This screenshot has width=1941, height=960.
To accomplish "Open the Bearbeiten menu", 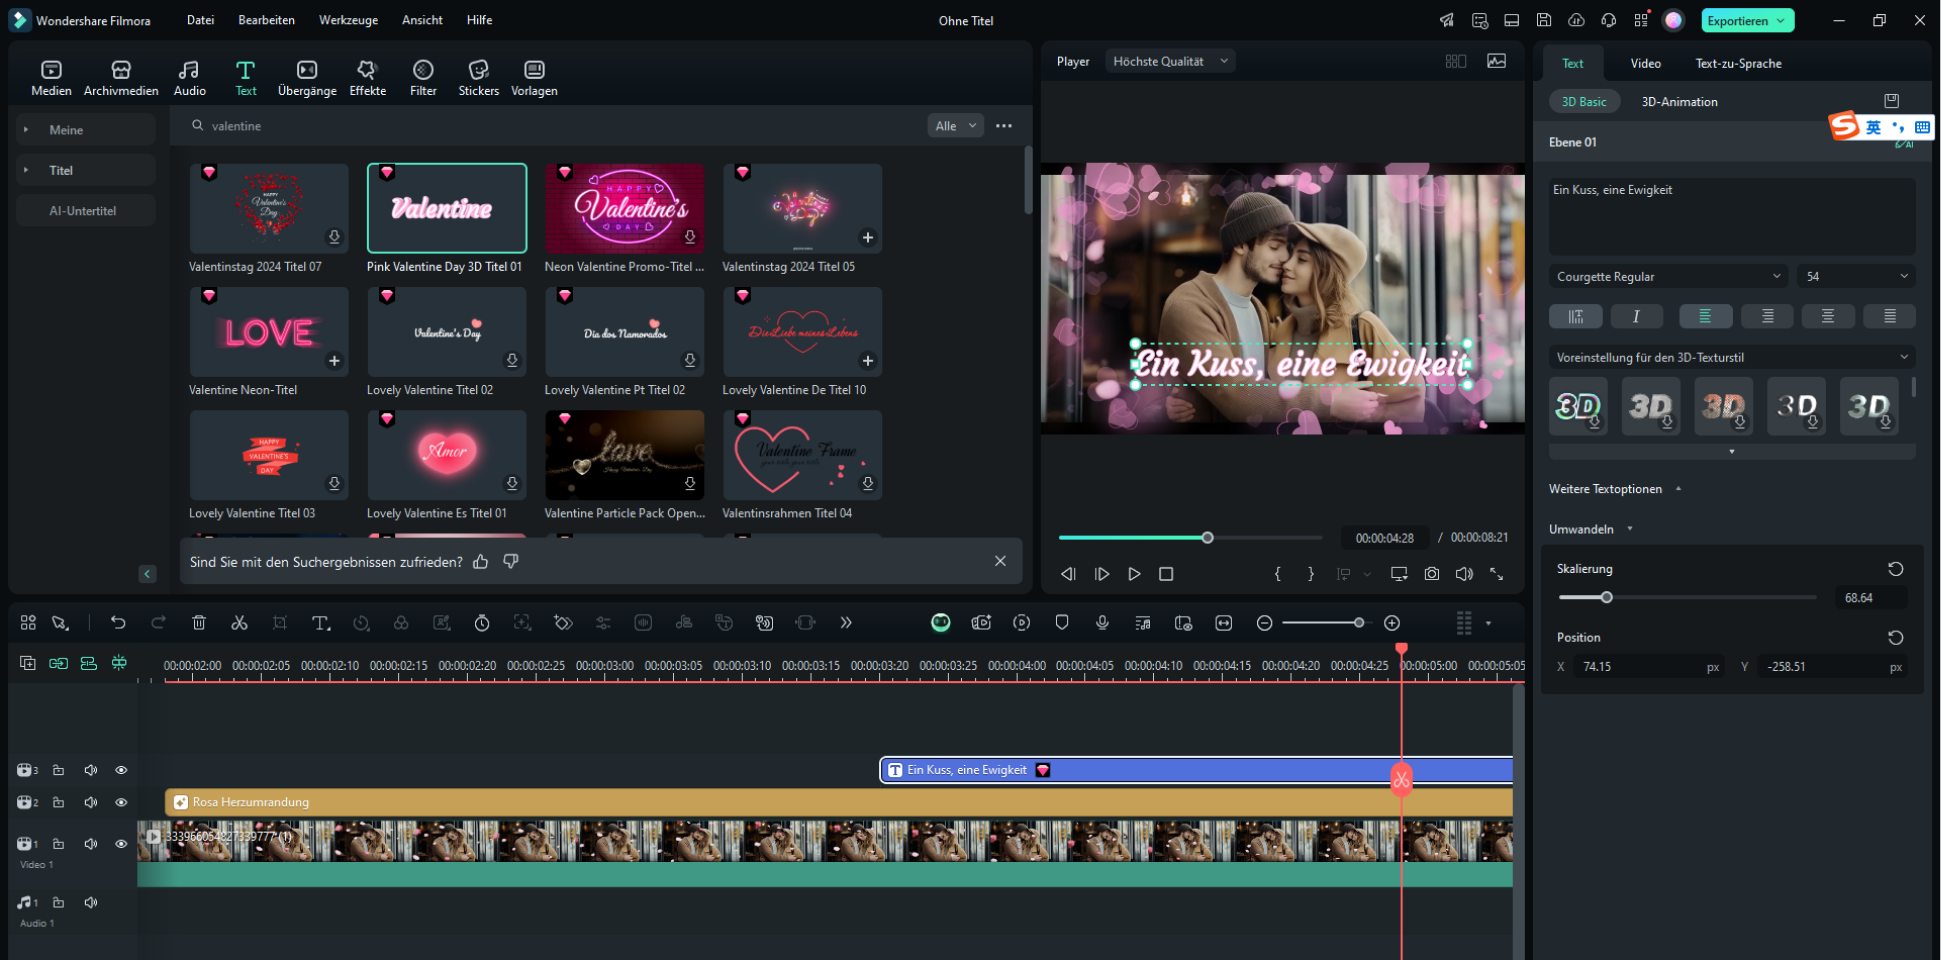I will [266, 20].
